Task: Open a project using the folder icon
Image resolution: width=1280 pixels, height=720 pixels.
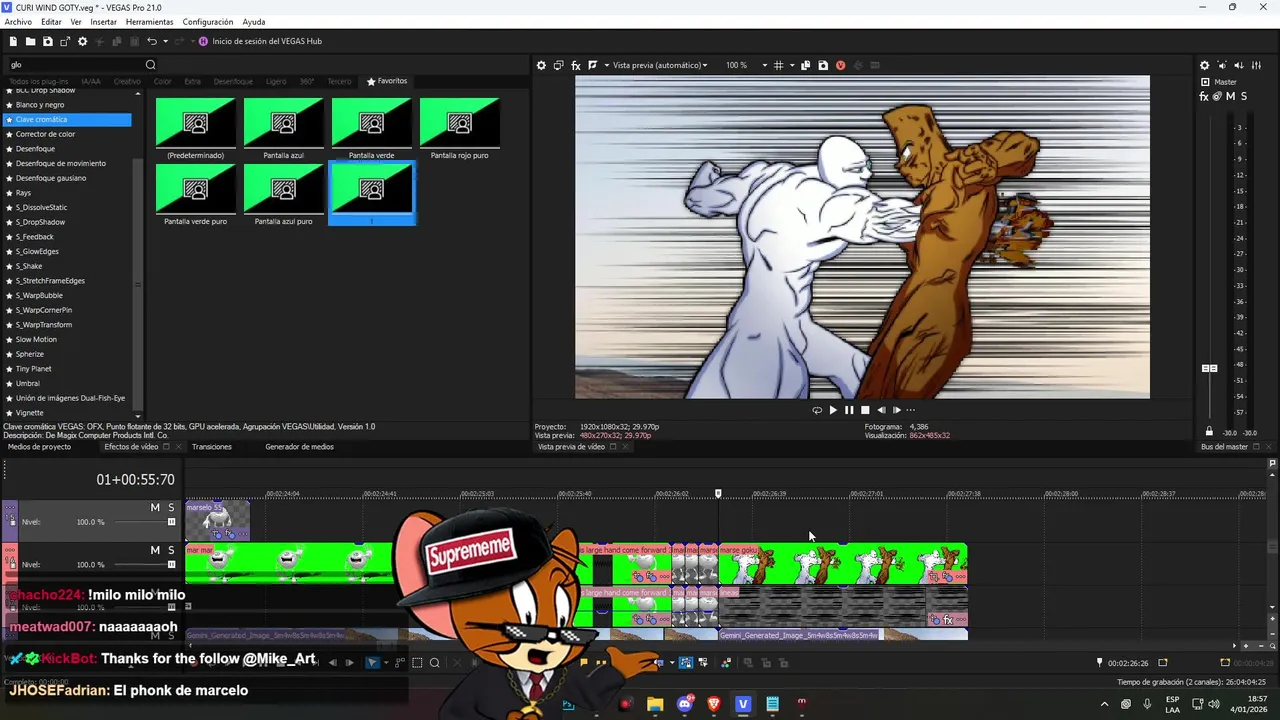Action: [x=30, y=41]
